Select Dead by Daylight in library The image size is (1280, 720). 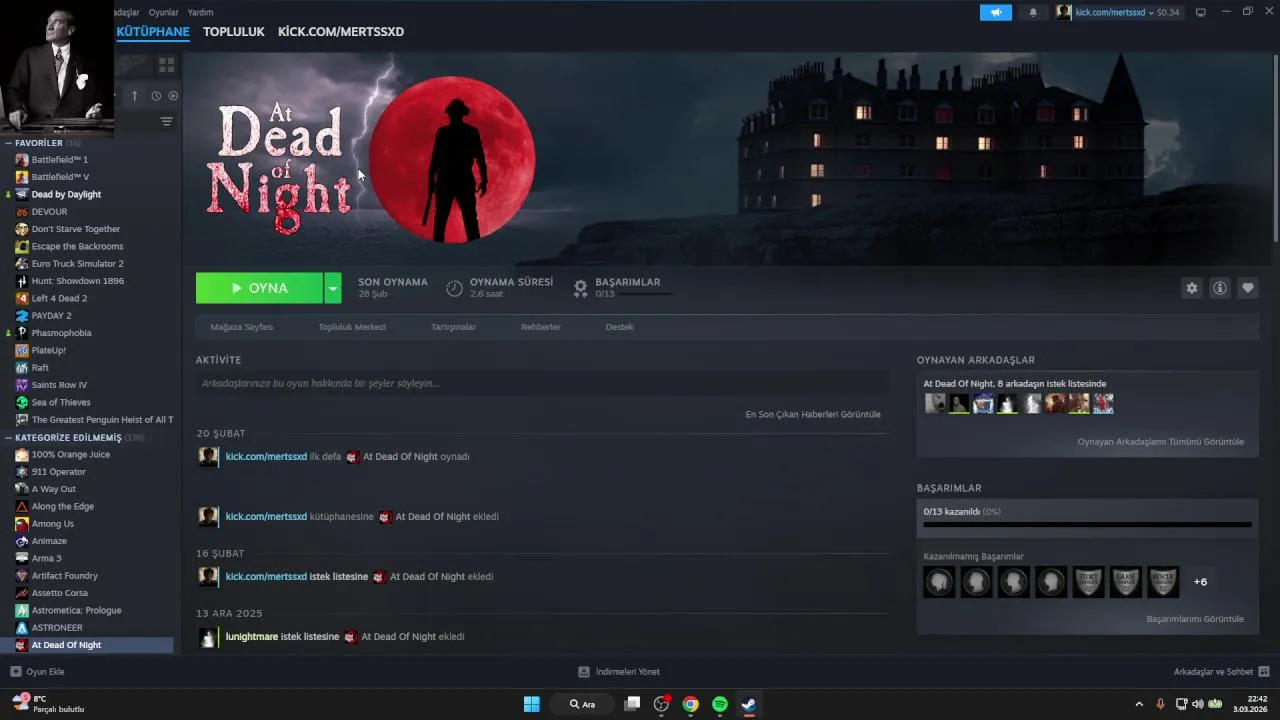pyautogui.click(x=66, y=195)
